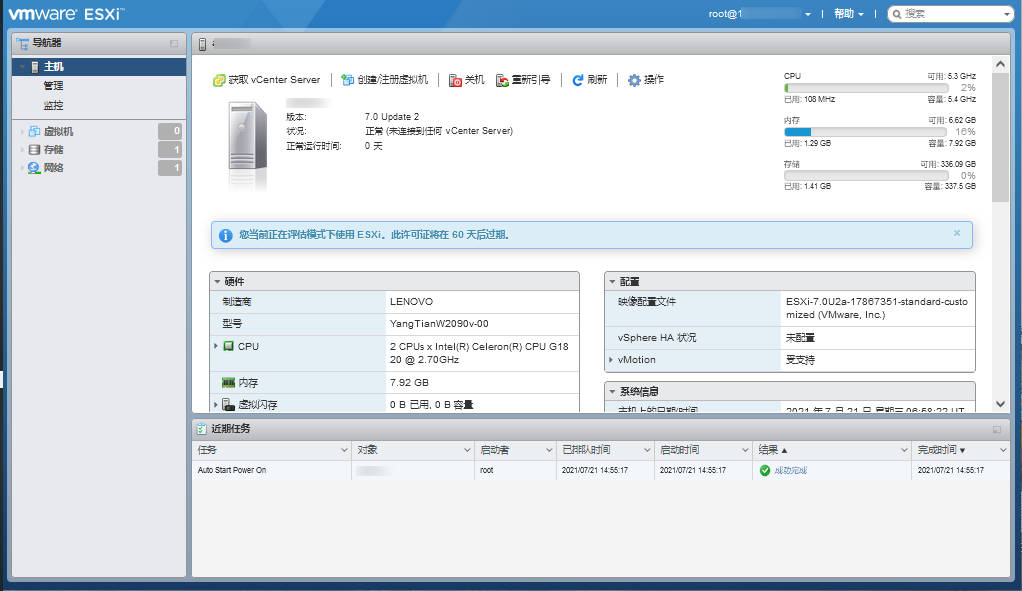
Task: Dismiss the evaluation license notice
Action: (x=957, y=233)
